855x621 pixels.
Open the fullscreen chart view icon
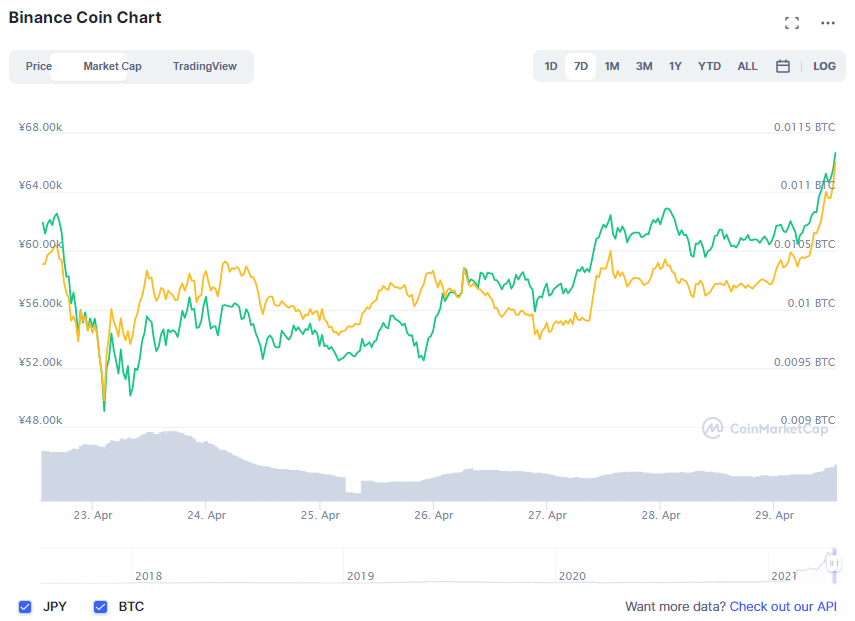(x=792, y=23)
